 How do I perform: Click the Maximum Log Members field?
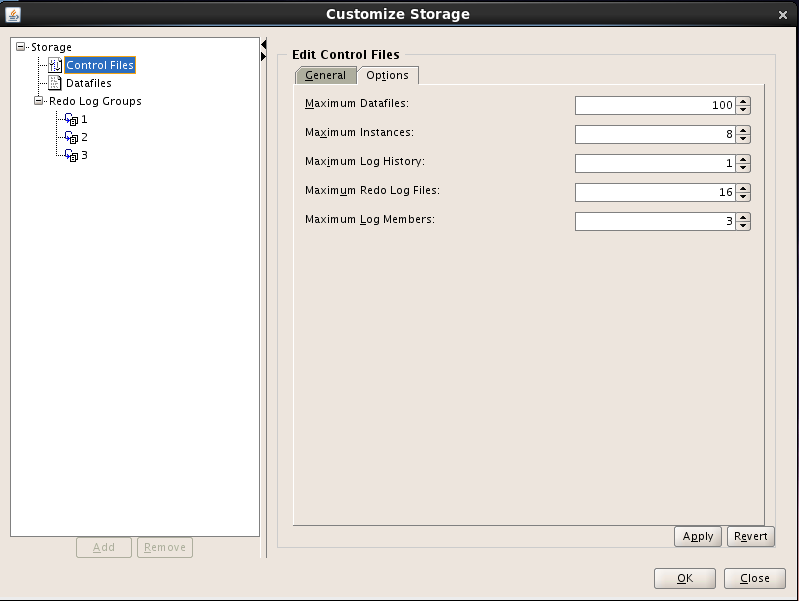point(655,222)
